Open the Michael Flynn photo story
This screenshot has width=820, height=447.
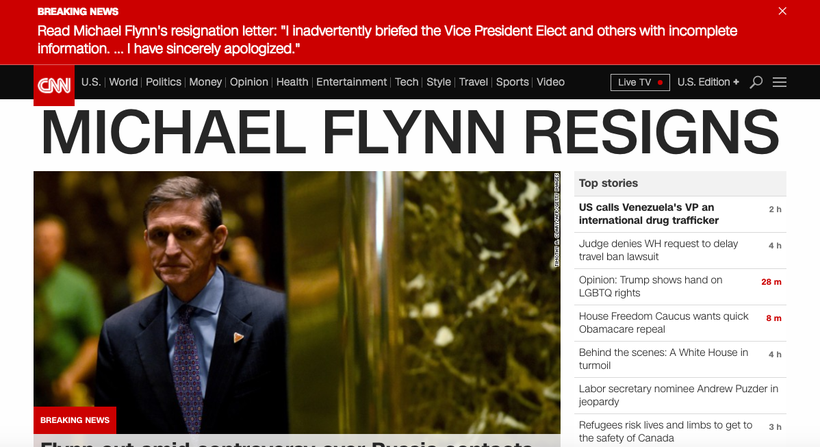[x=297, y=302]
